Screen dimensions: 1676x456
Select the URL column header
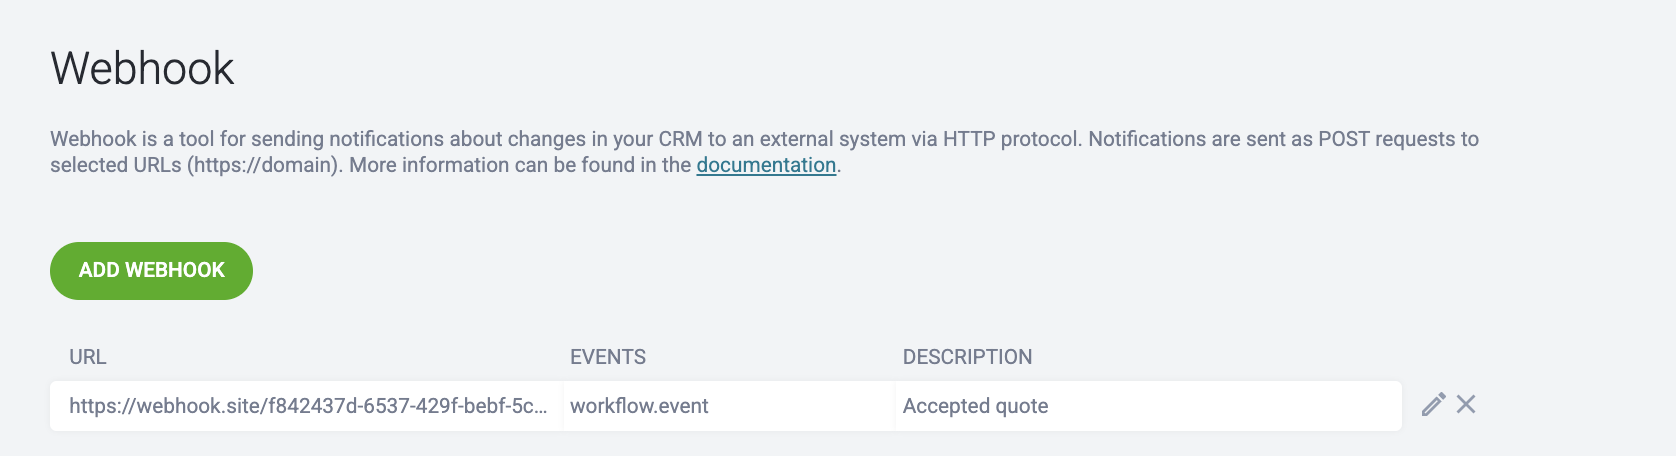pos(88,357)
